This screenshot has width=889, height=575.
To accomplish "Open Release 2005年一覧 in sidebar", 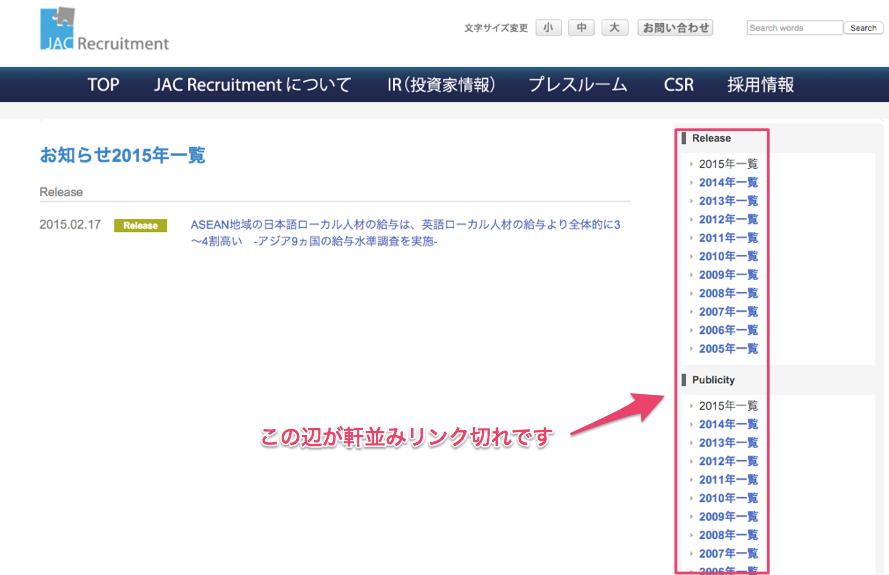I will [x=728, y=349].
